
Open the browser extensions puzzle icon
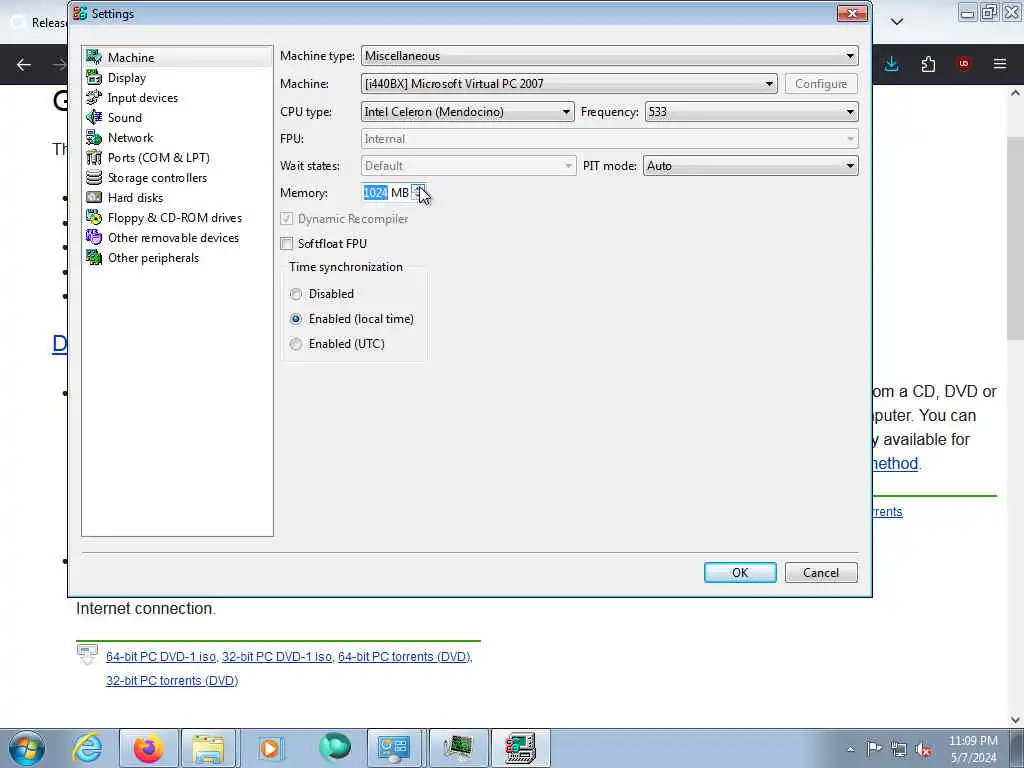pyautogui.click(x=928, y=64)
